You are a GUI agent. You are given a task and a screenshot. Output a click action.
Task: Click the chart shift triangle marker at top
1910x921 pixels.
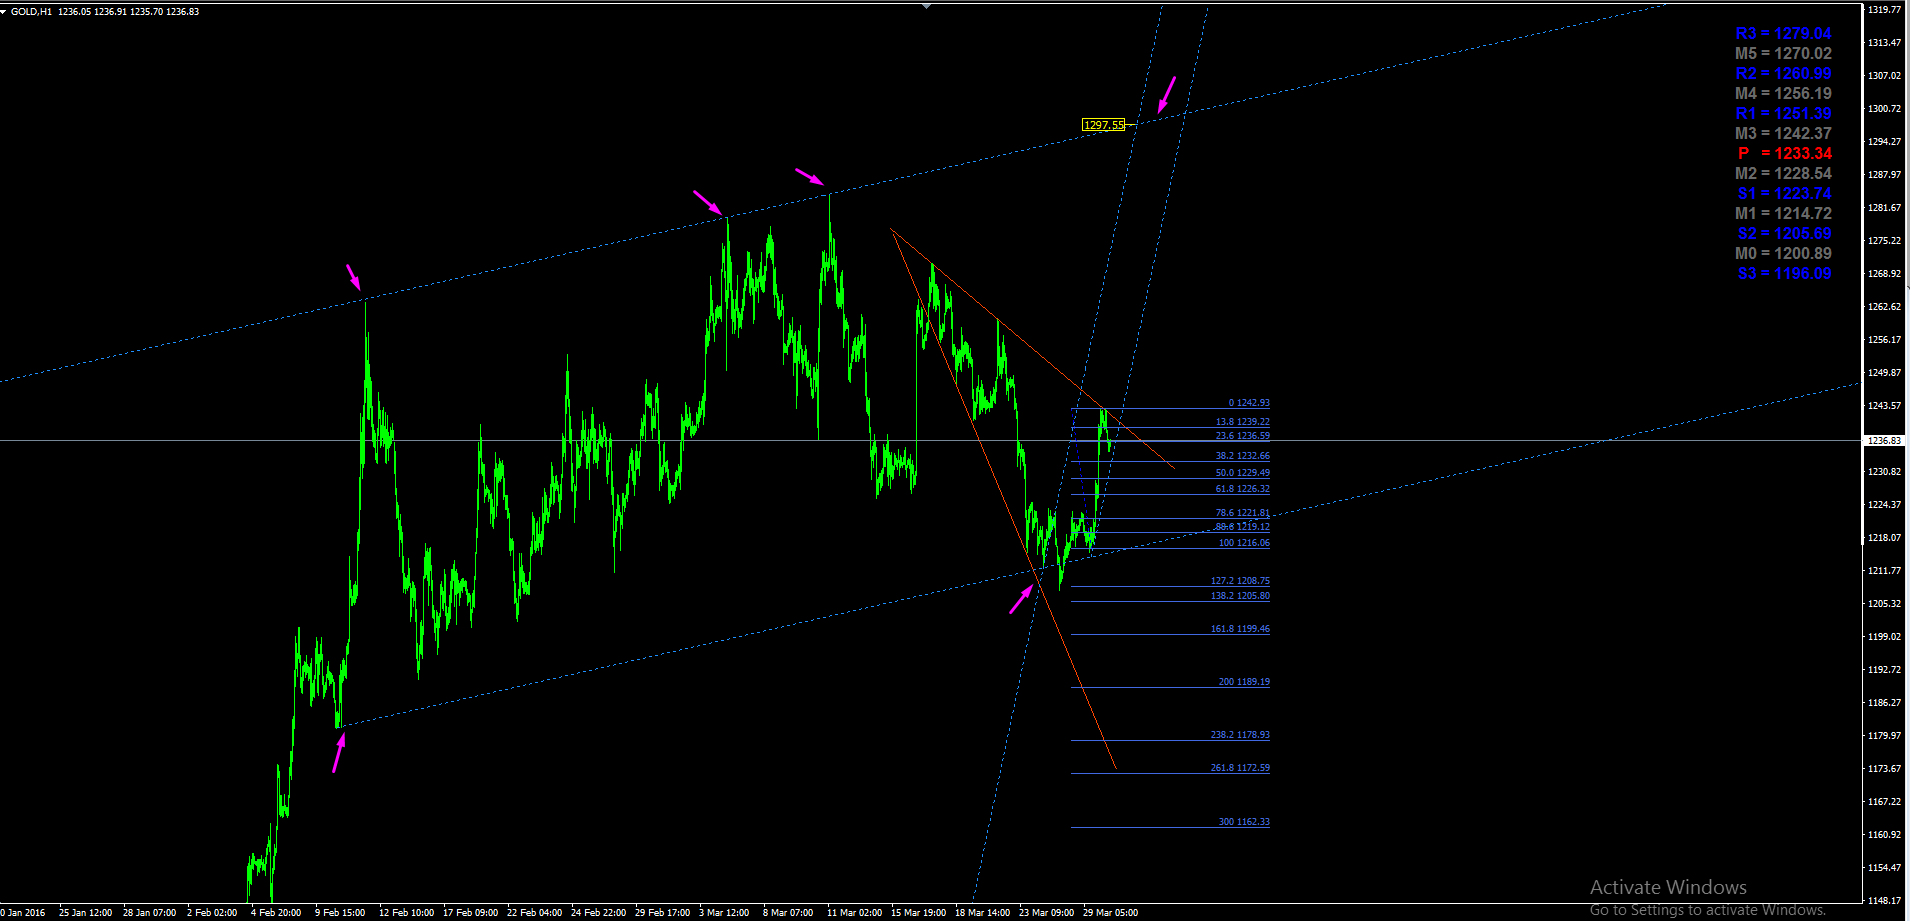(x=927, y=6)
